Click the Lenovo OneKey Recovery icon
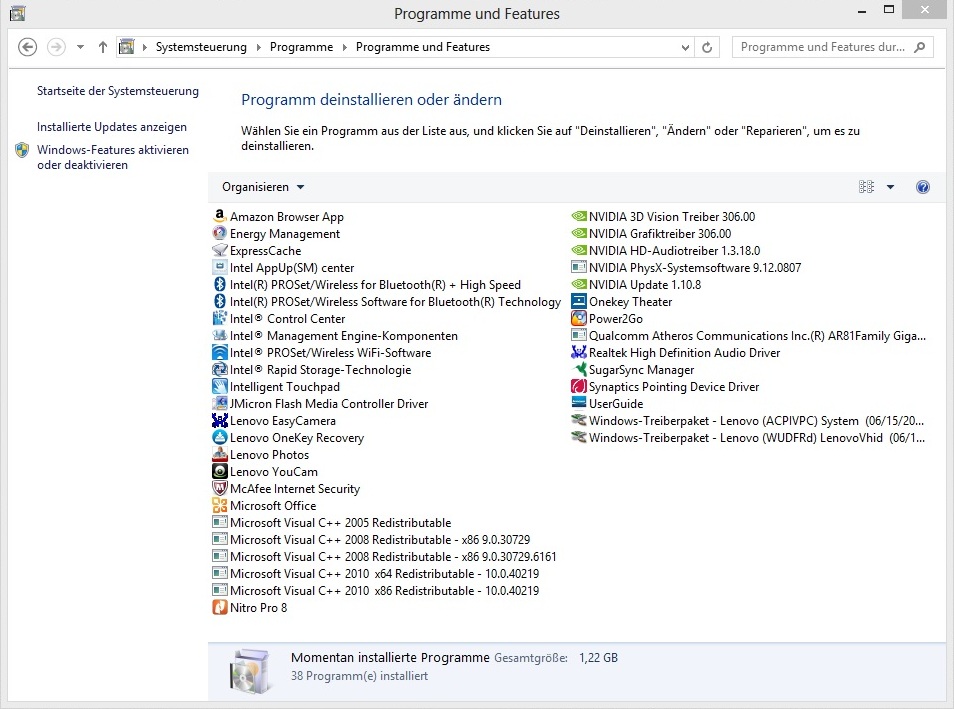 pyautogui.click(x=220, y=438)
